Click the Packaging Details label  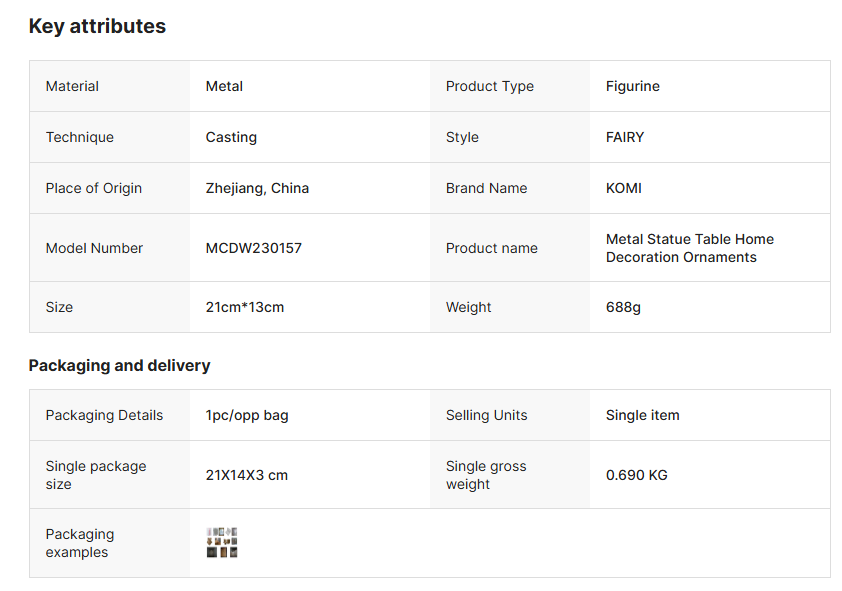(x=104, y=415)
